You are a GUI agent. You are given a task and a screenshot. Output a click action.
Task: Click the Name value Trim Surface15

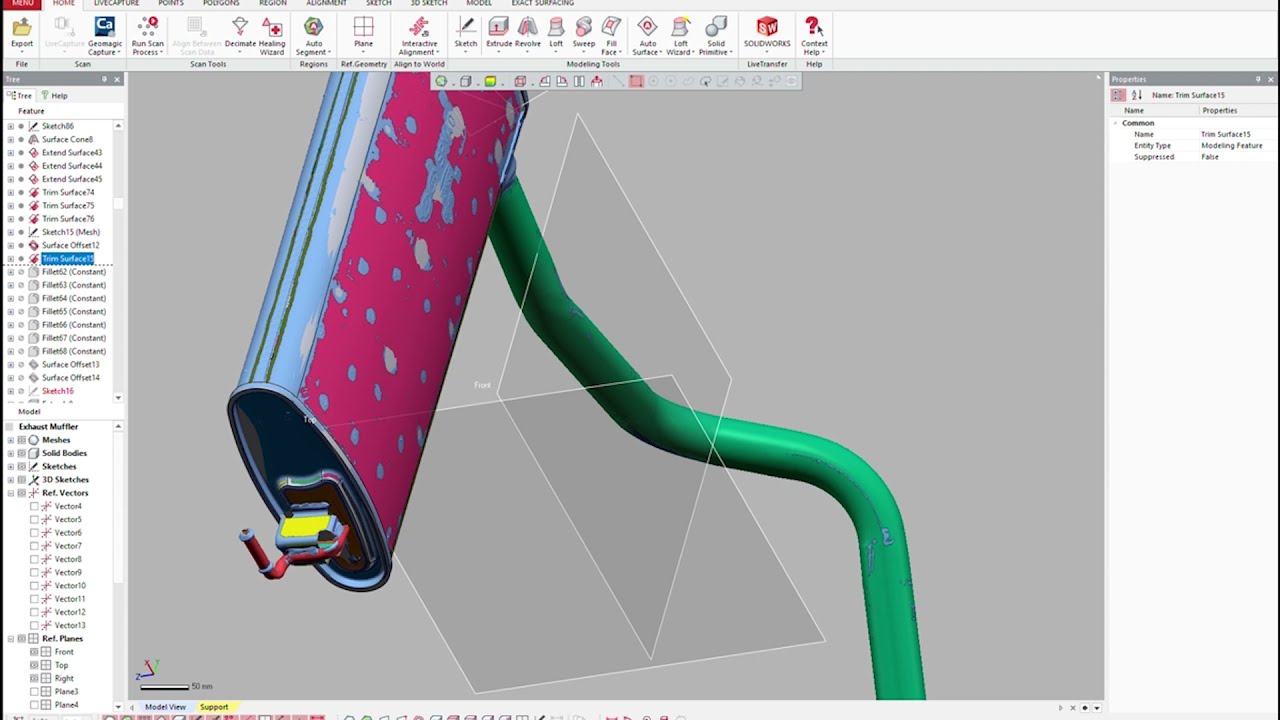click(x=1226, y=134)
